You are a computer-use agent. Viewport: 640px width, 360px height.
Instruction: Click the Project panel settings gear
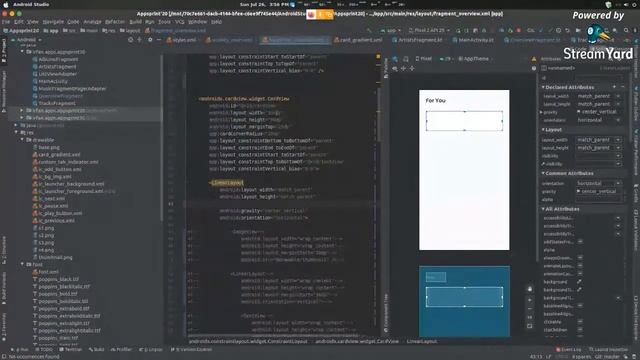point(150,40)
